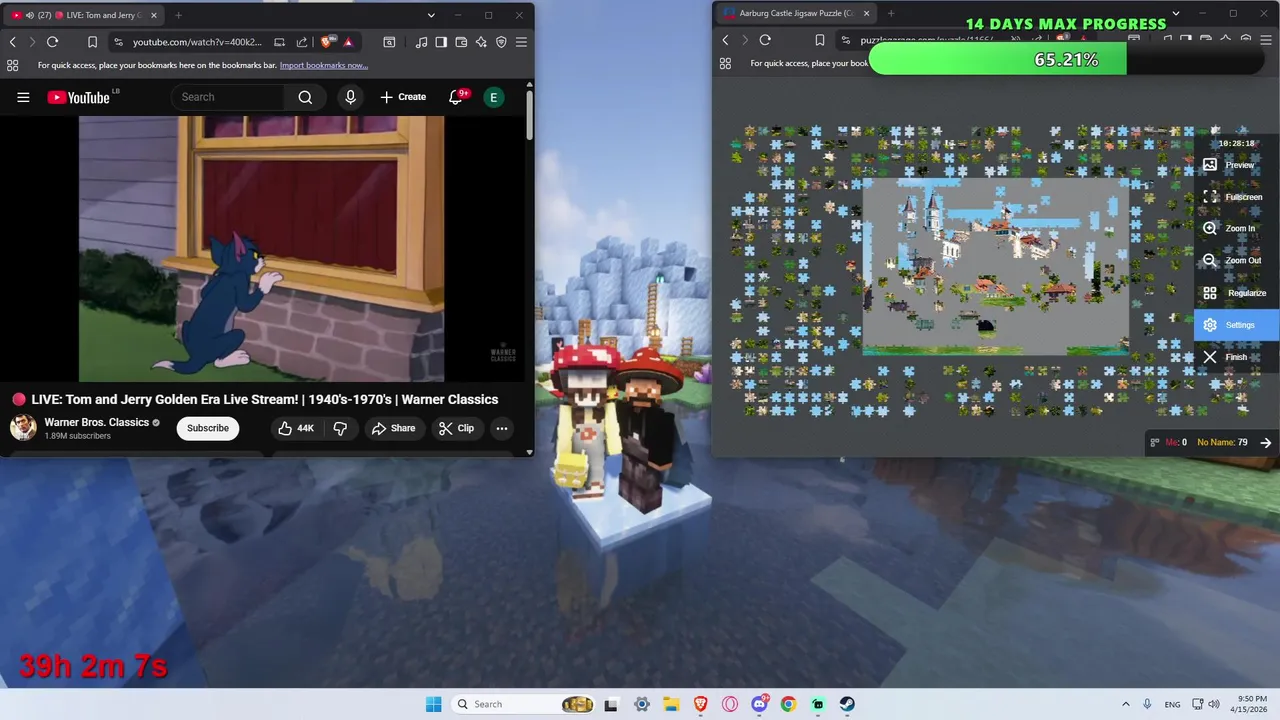Click the Warner Bros. Classics channel avatar
The height and width of the screenshot is (720, 1280).
pyautogui.click(x=23, y=428)
